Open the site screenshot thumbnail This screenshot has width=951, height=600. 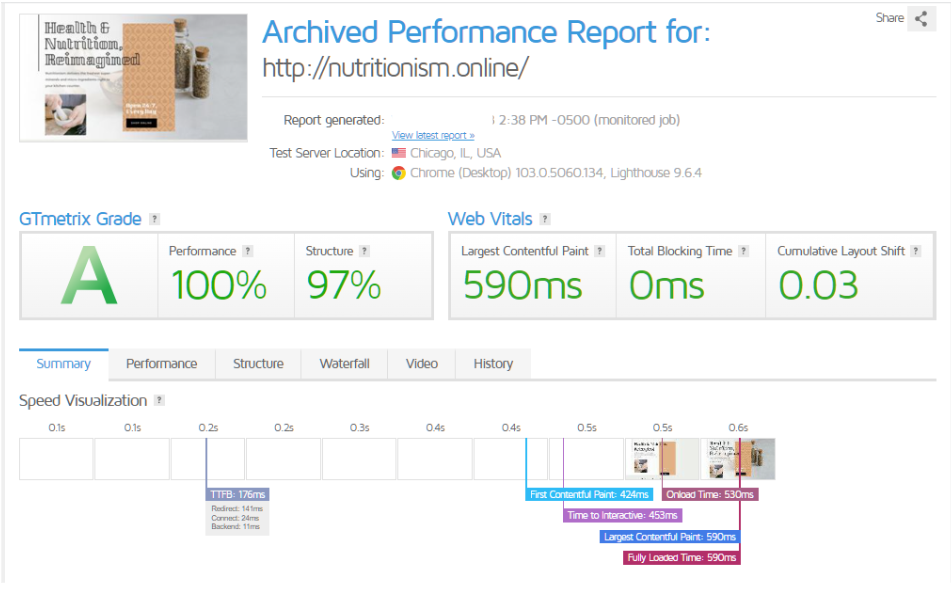click(133, 78)
